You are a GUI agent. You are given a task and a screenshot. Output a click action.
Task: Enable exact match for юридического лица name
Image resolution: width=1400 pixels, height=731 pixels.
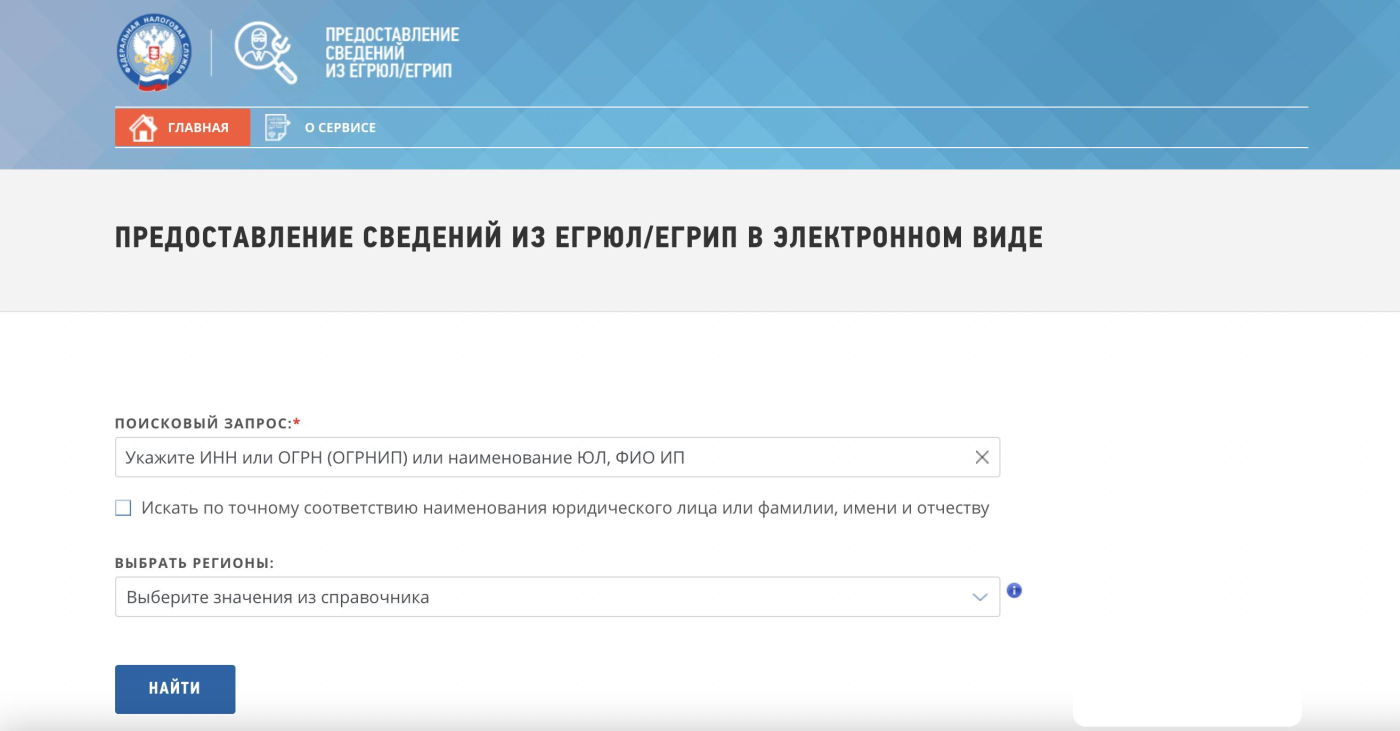123,508
